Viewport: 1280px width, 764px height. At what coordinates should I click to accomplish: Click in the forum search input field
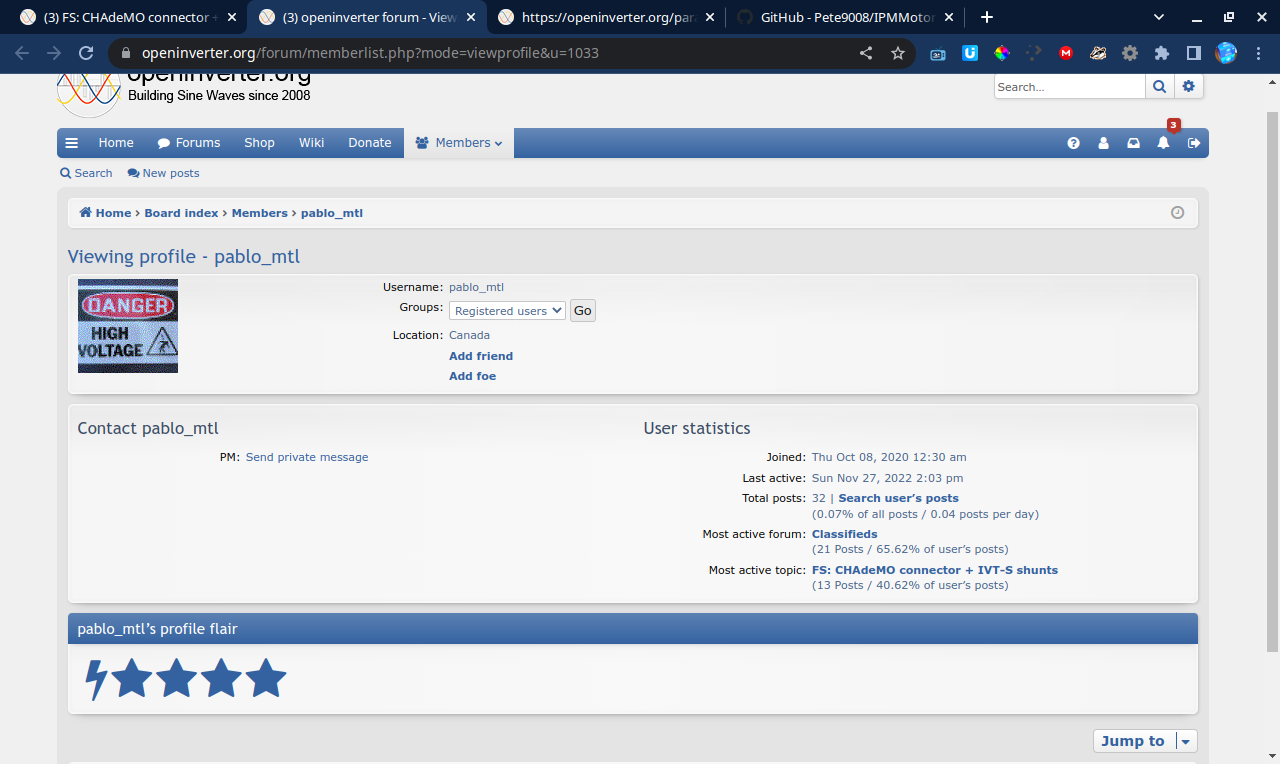(1069, 87)
